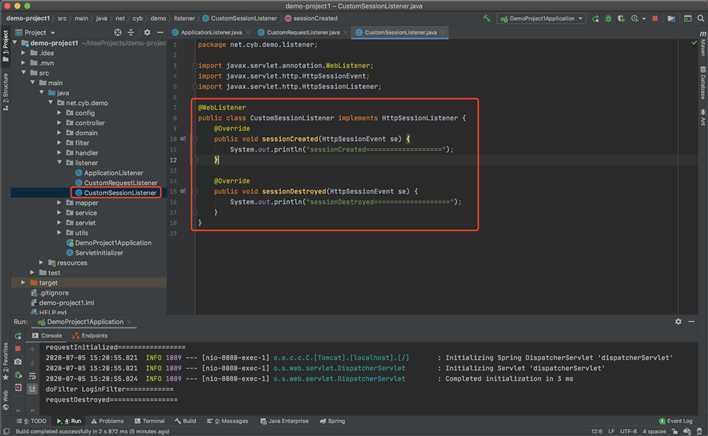Viewport: 708px width, 436px height.
Task: Toggle the Ant tool window on right edge
Action: 703,116
